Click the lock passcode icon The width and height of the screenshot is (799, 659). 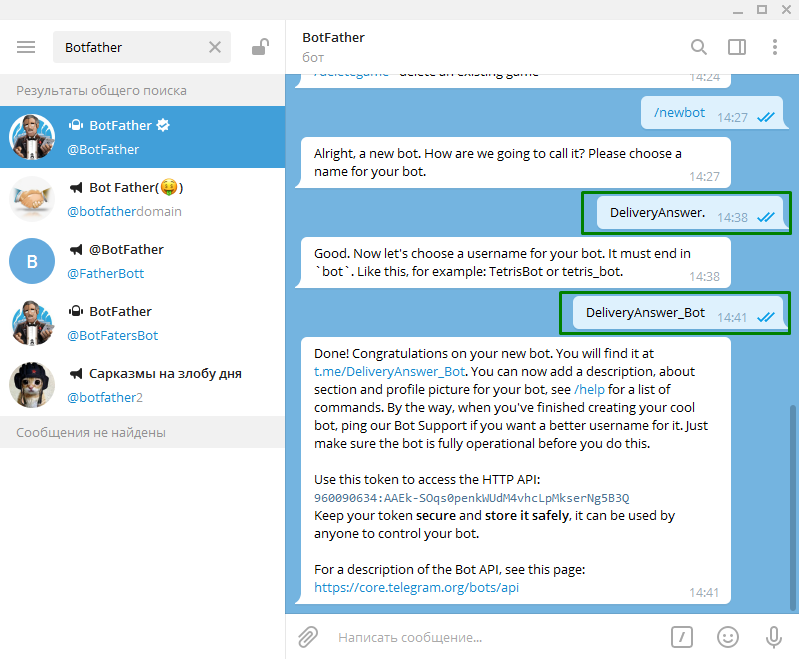[x=260, y=47]
